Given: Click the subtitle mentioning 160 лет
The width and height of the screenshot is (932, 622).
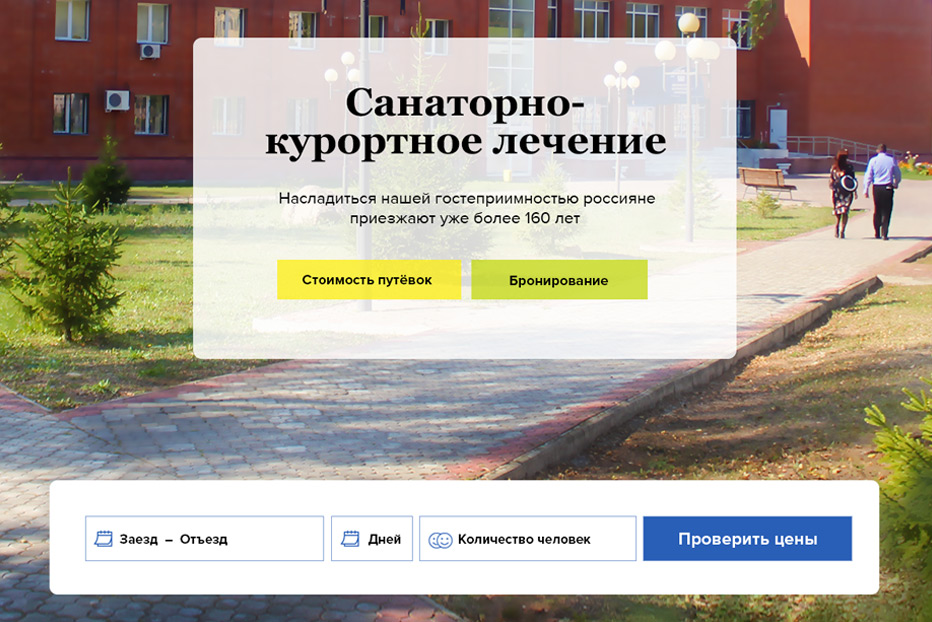Looking at the screenshot, I should pos(466,208).
